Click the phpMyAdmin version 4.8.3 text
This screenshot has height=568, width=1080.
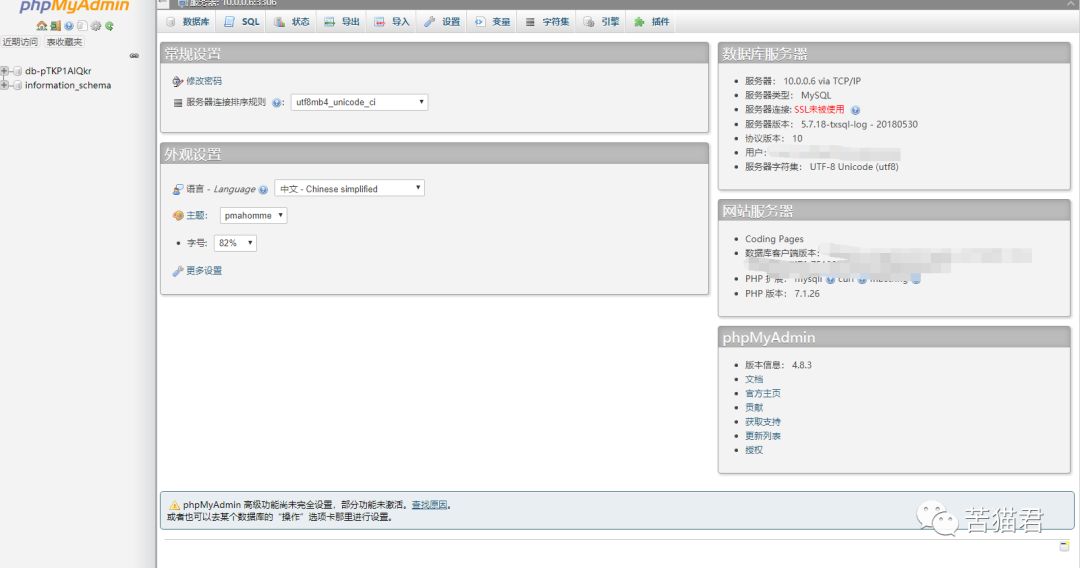click(802, 366)
